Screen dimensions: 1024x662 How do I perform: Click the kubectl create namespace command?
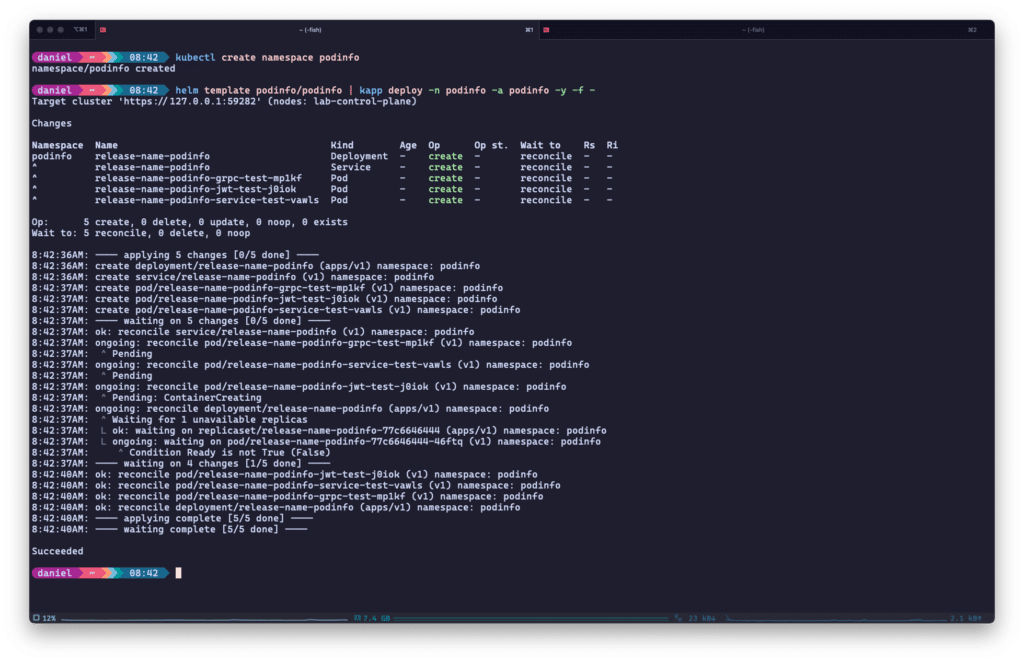267,58
